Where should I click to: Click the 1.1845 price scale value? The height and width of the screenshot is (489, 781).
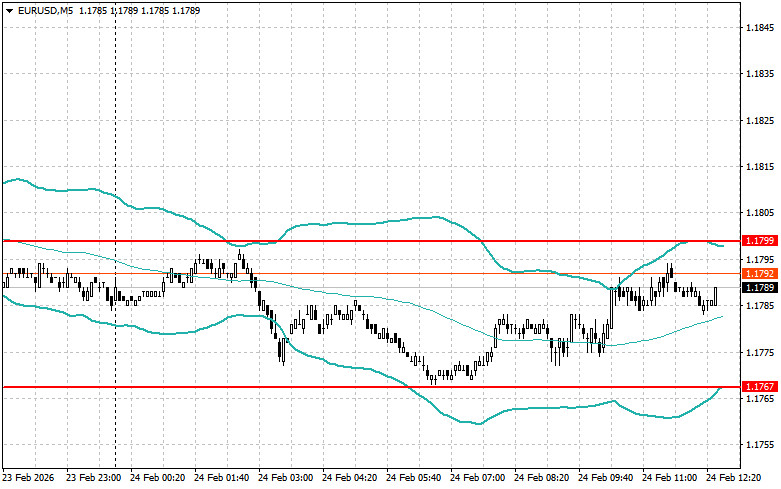[x=760, y=27]
